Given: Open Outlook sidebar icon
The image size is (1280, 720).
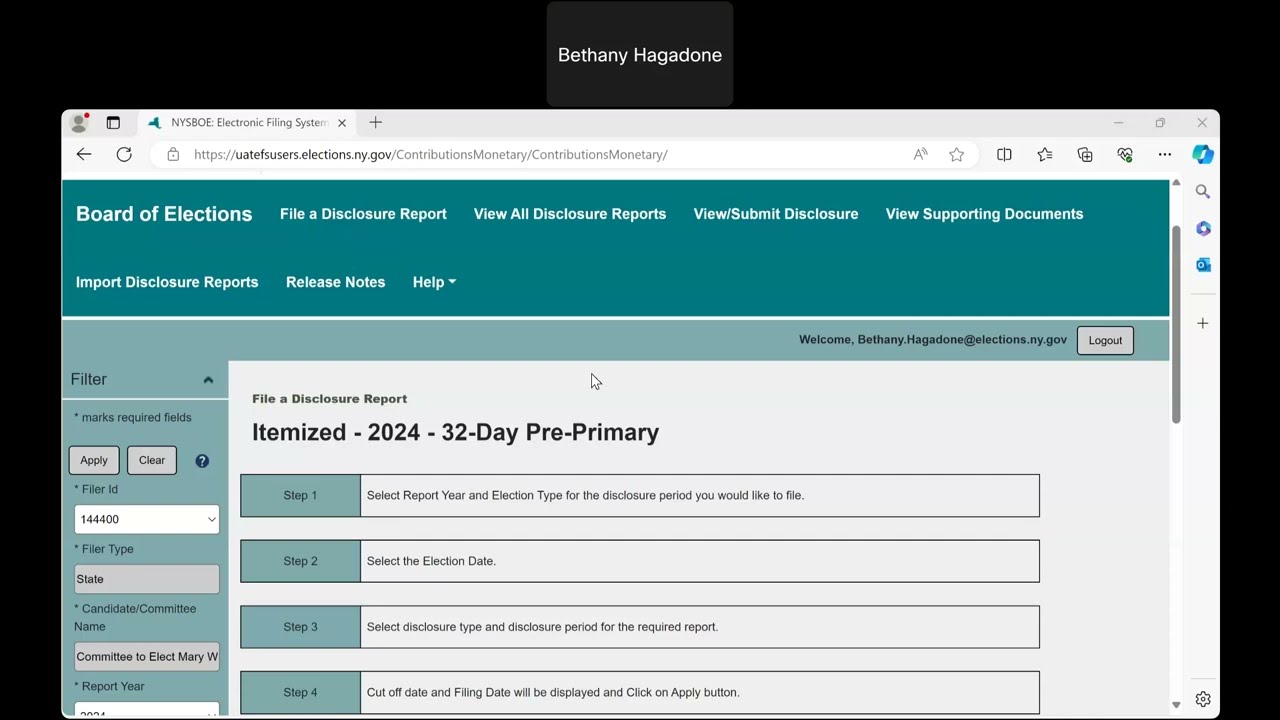Looking at the screenshot, I should click(x=1203, y=265).
